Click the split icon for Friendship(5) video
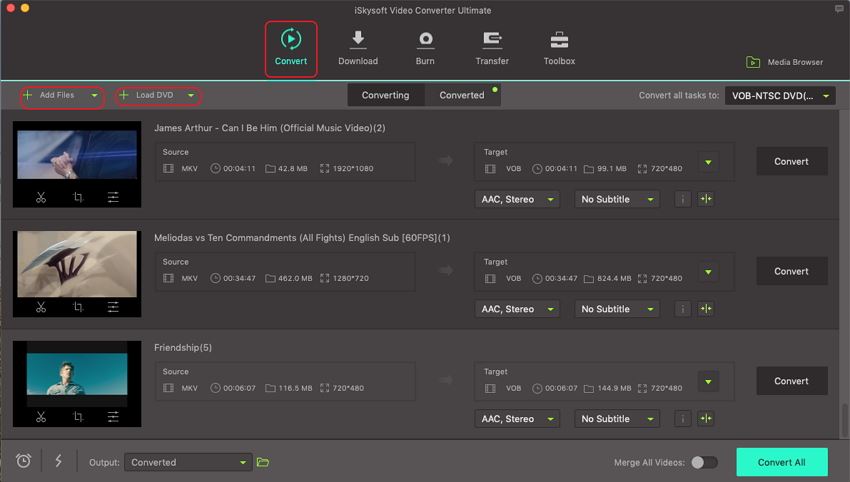The height and width of the screenshot is (482, 850). coord(706,419)
